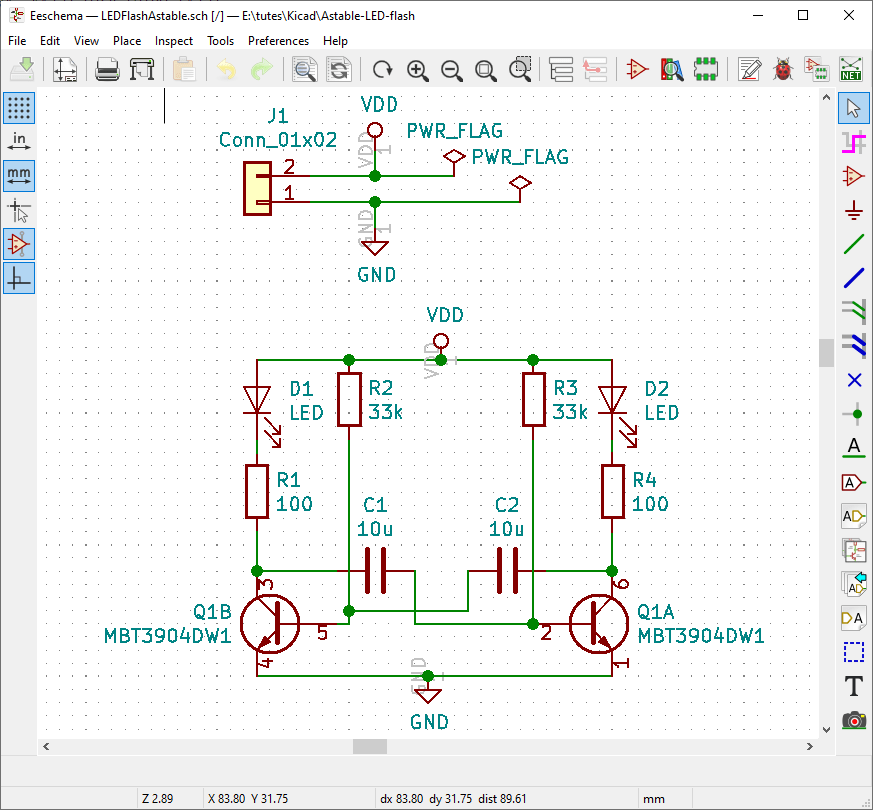The image size is (873, 810).
Task: Select the Place Wire tool
Action: [854, 244]
